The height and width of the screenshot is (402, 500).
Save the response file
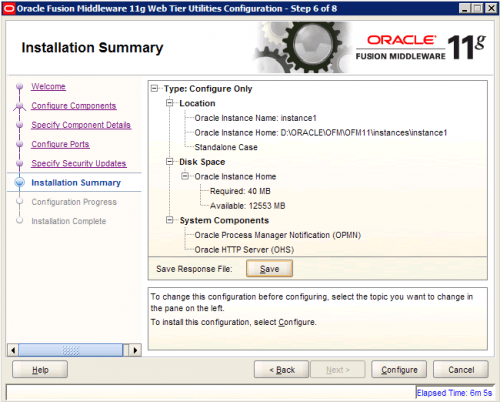(x=269, y=269)
